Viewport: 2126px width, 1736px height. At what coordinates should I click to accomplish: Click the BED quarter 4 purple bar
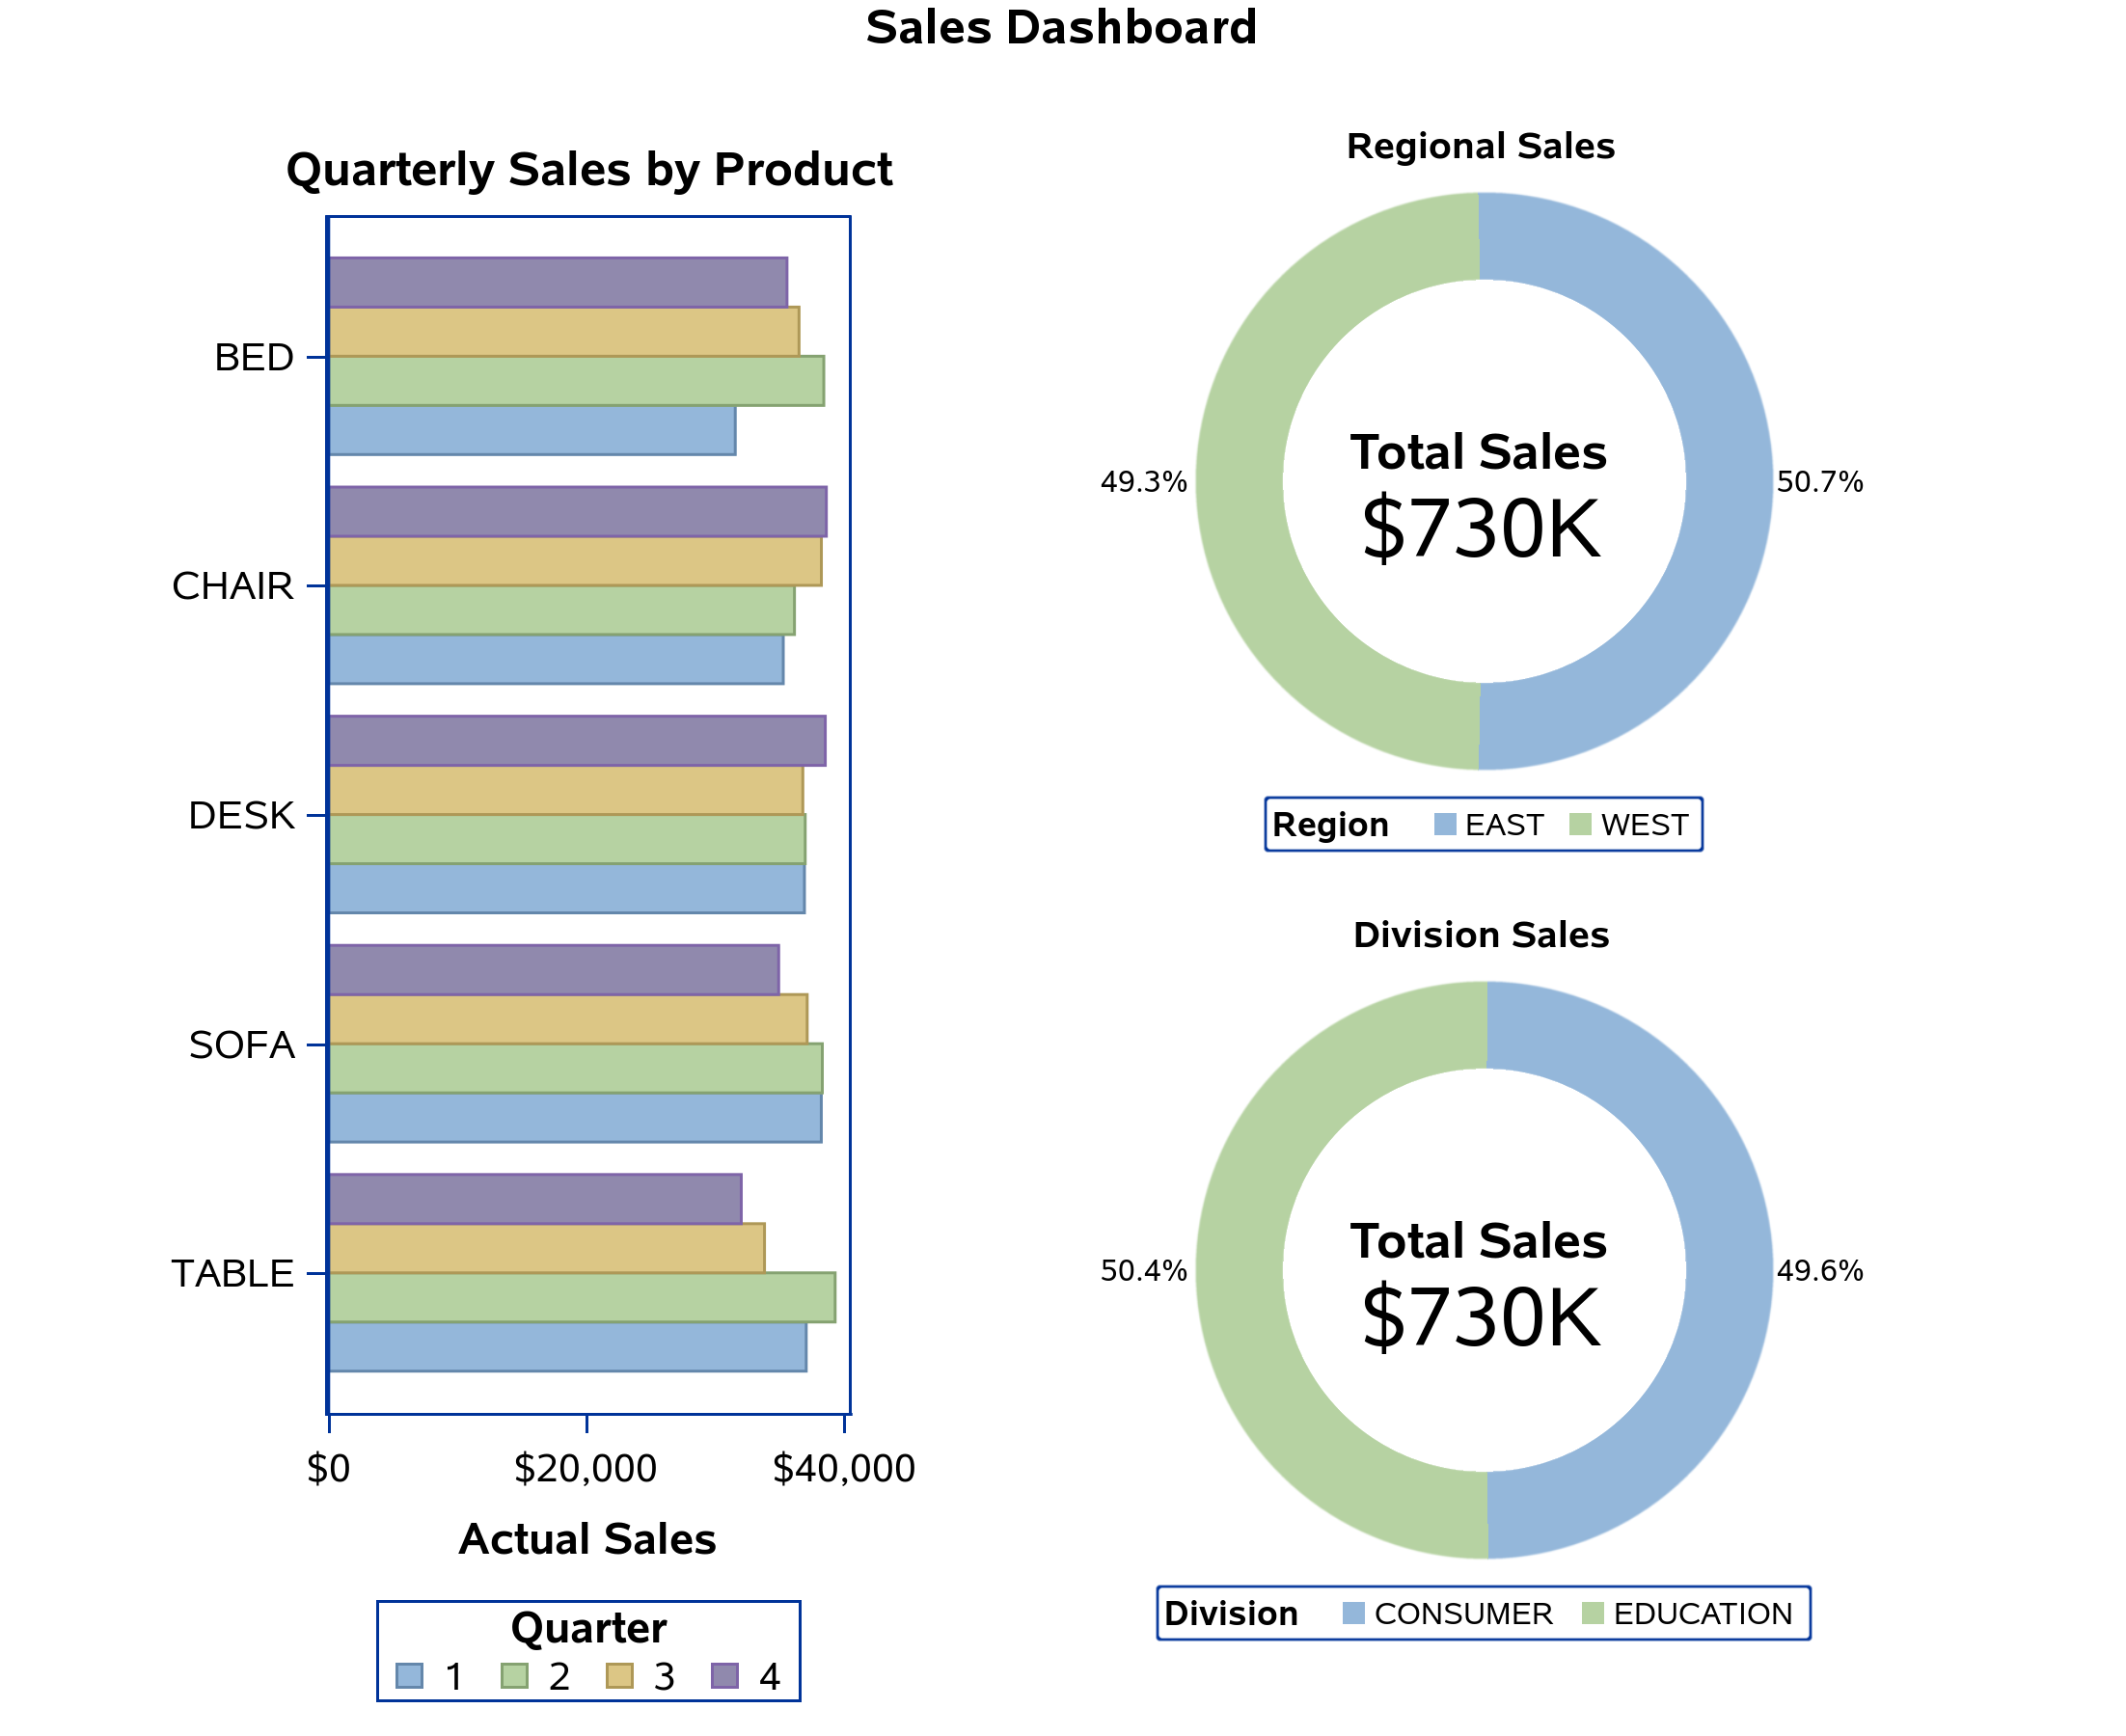559,283
